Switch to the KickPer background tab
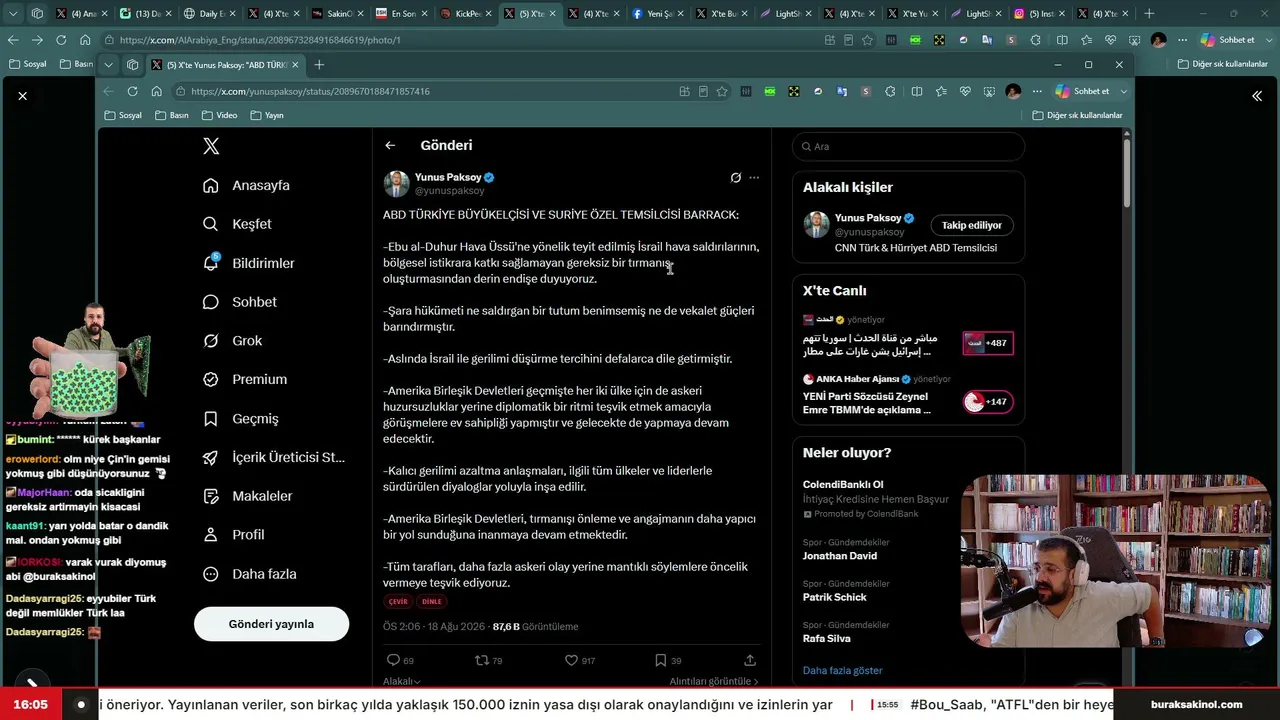The width and height of the screenshot is (1280, 720). (466, 14)
